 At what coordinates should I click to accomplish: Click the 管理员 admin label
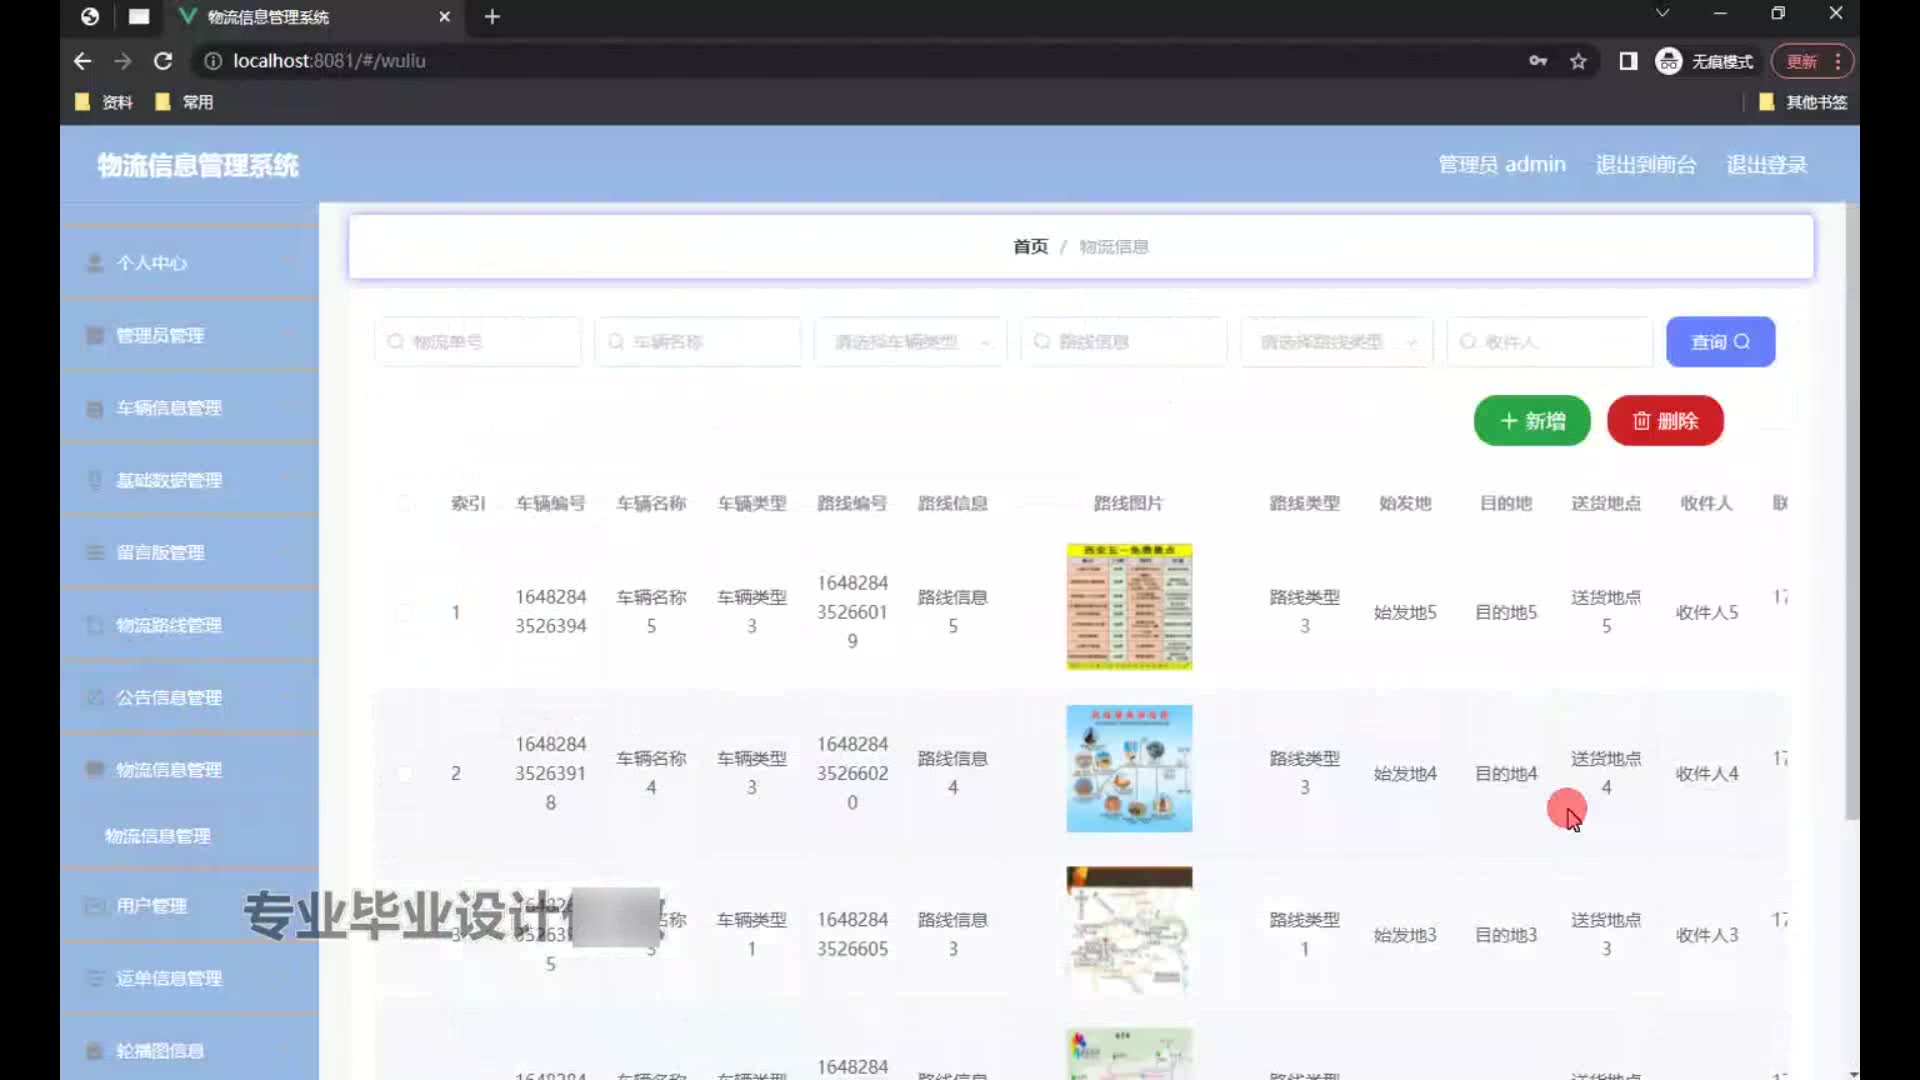coord(1501,165)
